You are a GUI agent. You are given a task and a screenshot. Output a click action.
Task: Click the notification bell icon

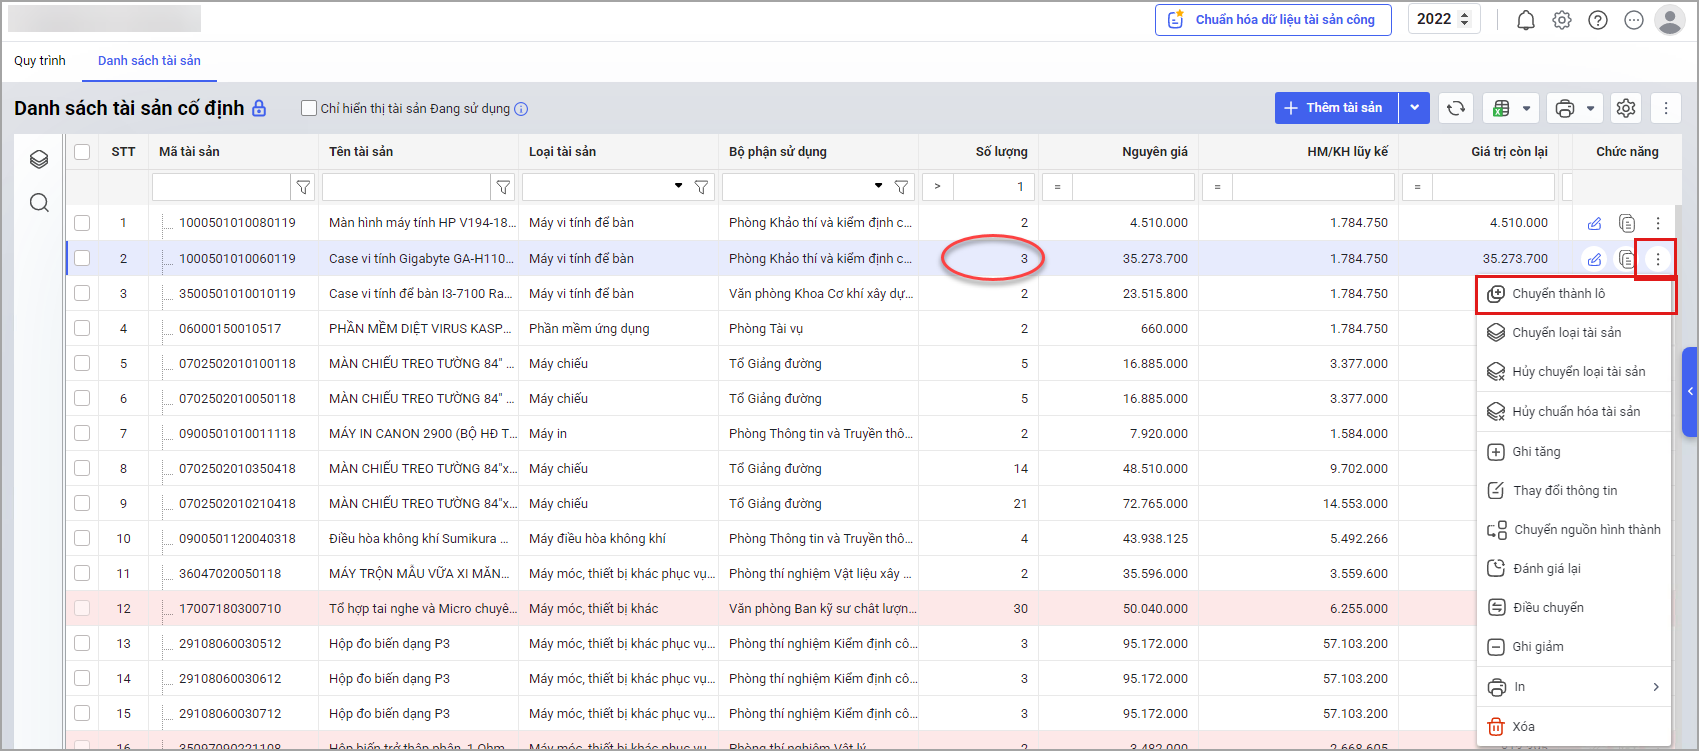tap(1525, 20)
